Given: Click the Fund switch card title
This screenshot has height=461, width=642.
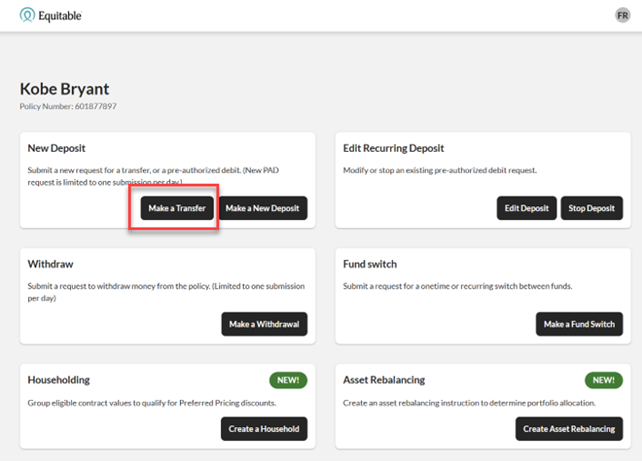Looking at the screenshot, I should [x=370, y=265].
